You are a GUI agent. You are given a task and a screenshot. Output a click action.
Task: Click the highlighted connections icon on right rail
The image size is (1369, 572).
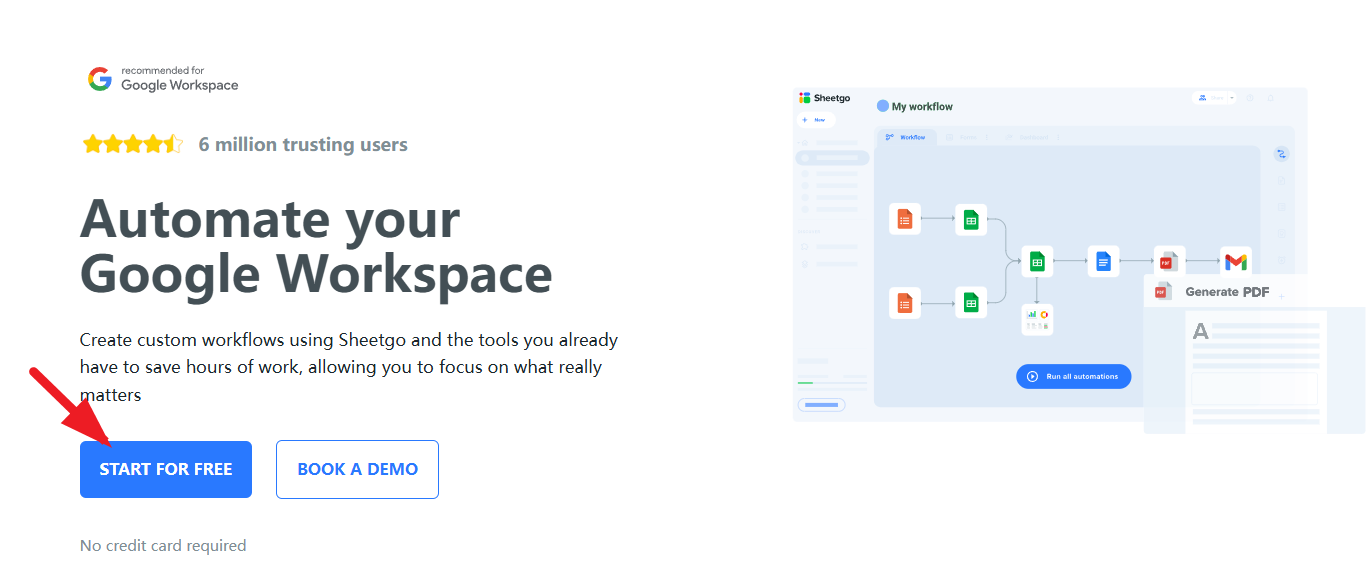[1281, 154]
